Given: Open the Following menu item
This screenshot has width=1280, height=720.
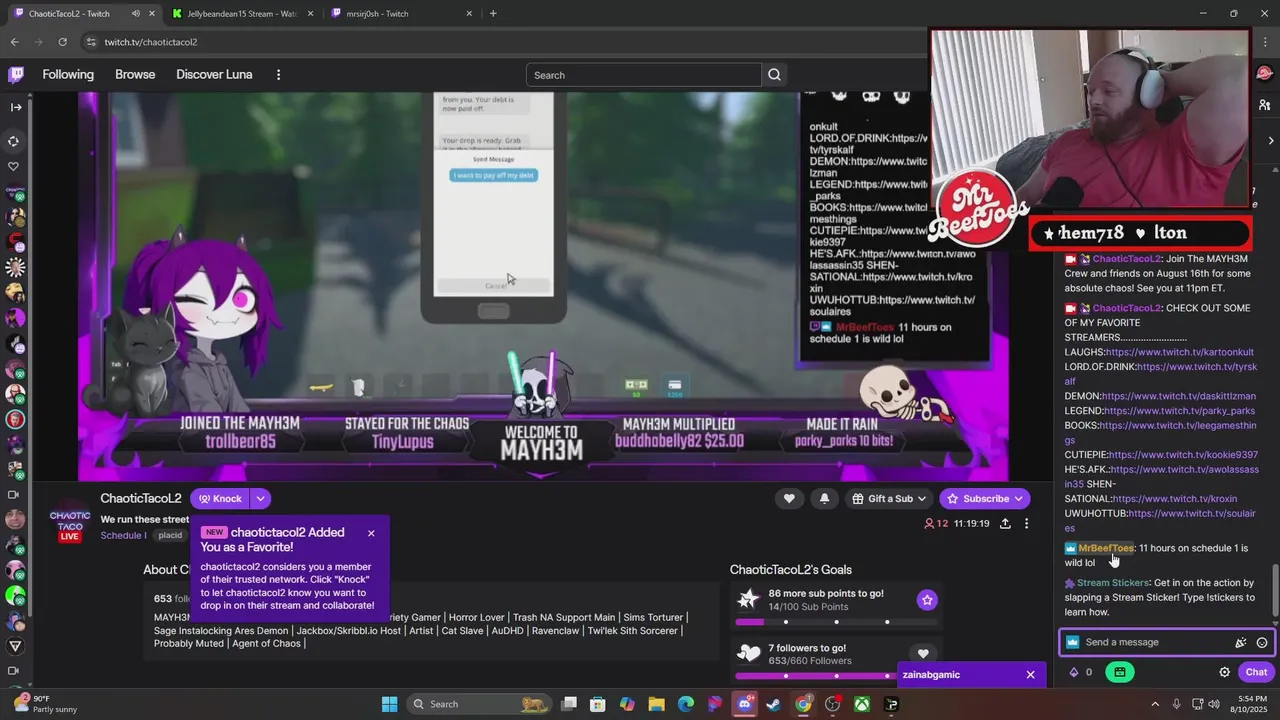Looking at the screenshot, I should 68,75.
